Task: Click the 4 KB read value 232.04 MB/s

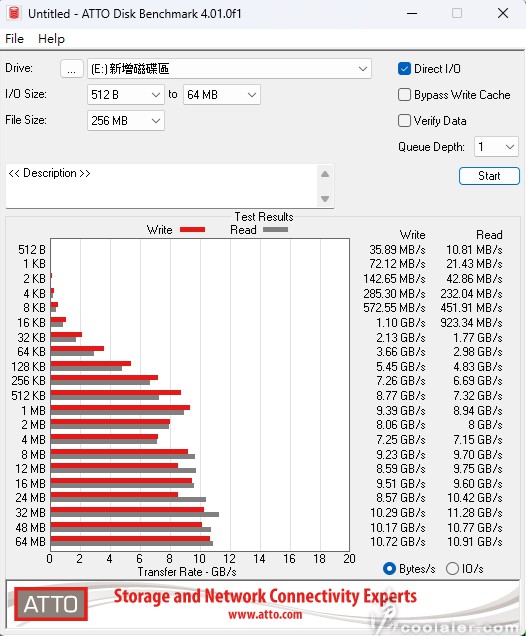Action: tap(471, 294)
